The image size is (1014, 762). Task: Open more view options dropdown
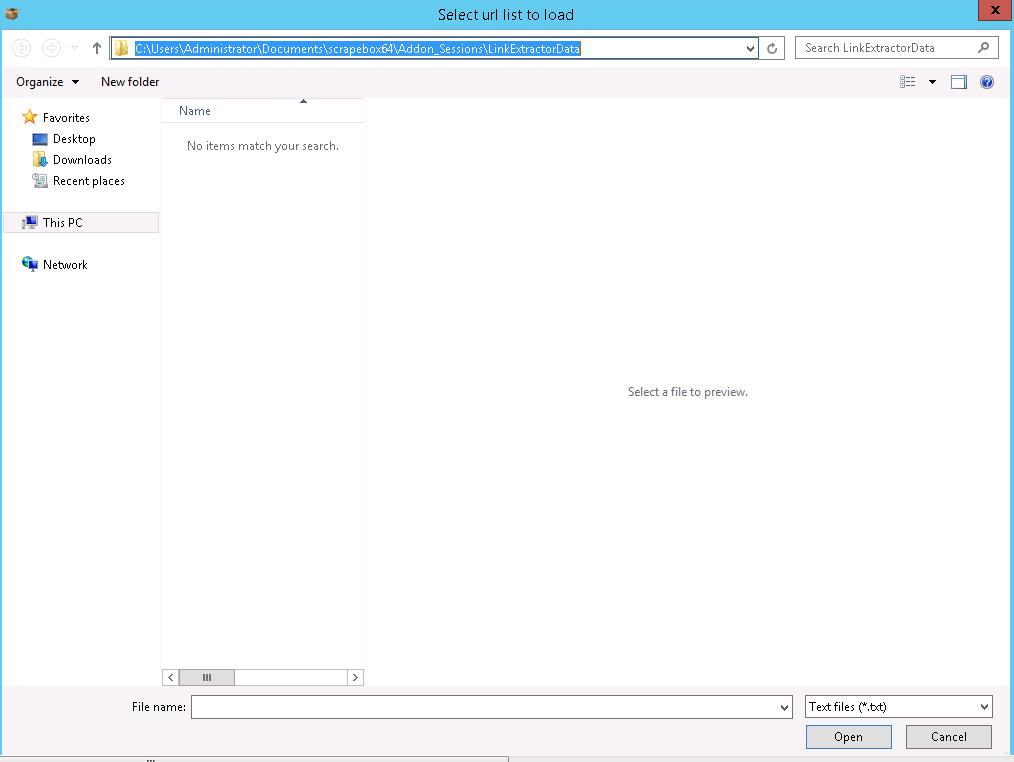click(933, 82)
